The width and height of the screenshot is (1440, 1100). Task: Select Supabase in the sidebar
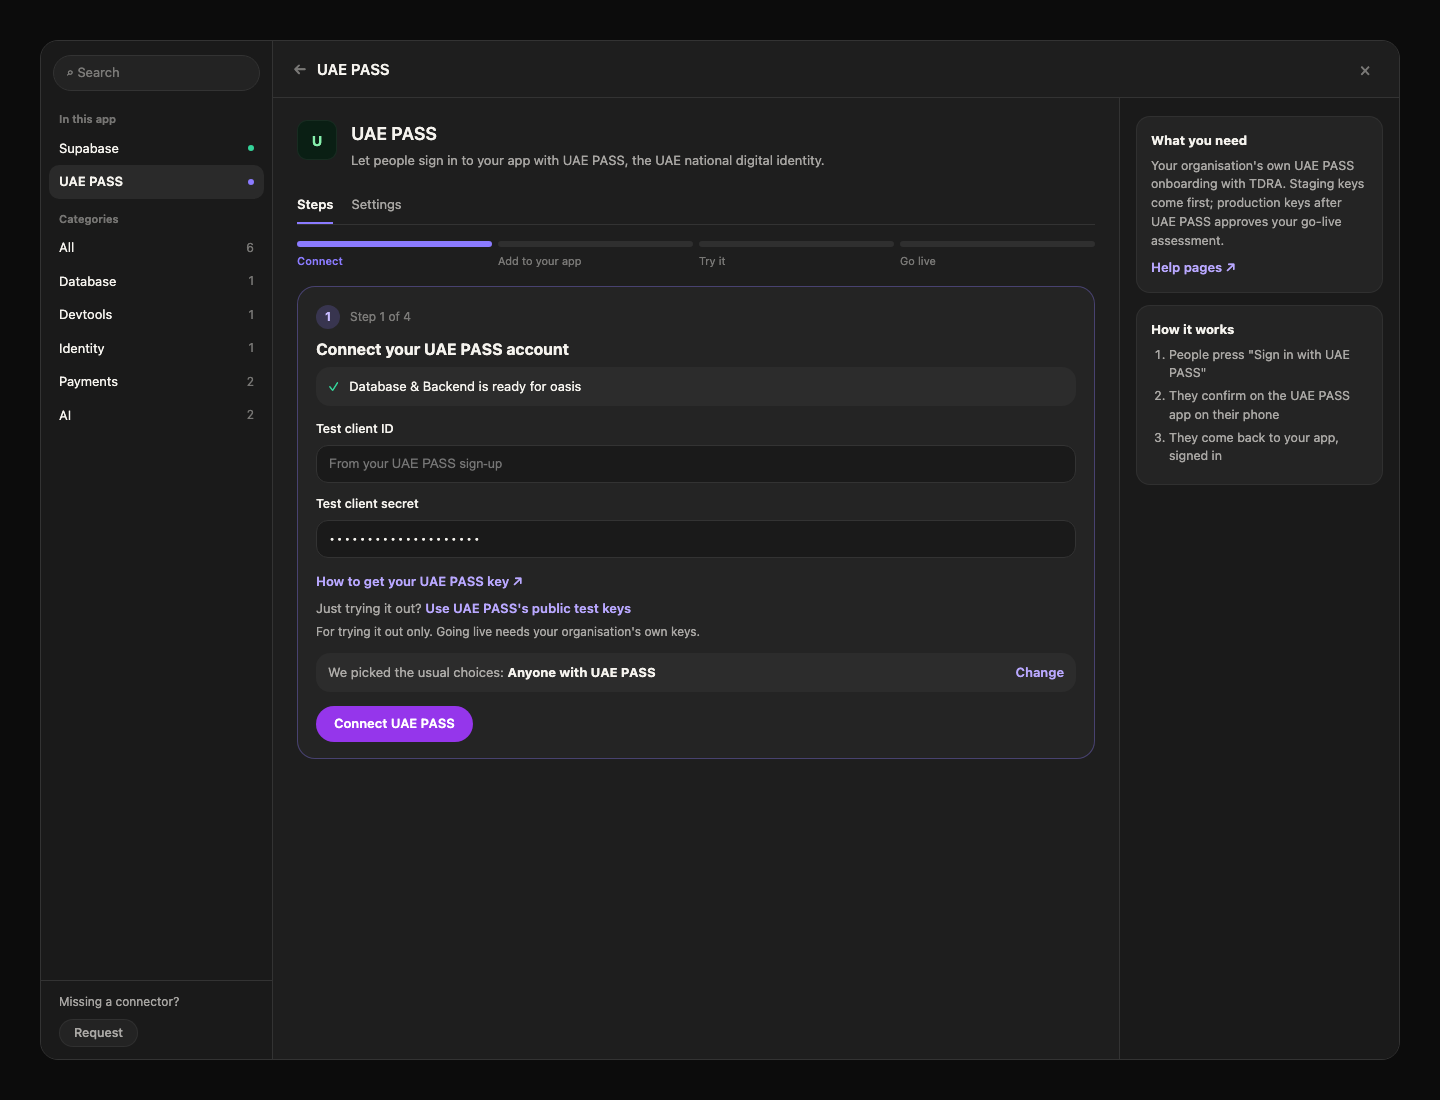[156, 148]
